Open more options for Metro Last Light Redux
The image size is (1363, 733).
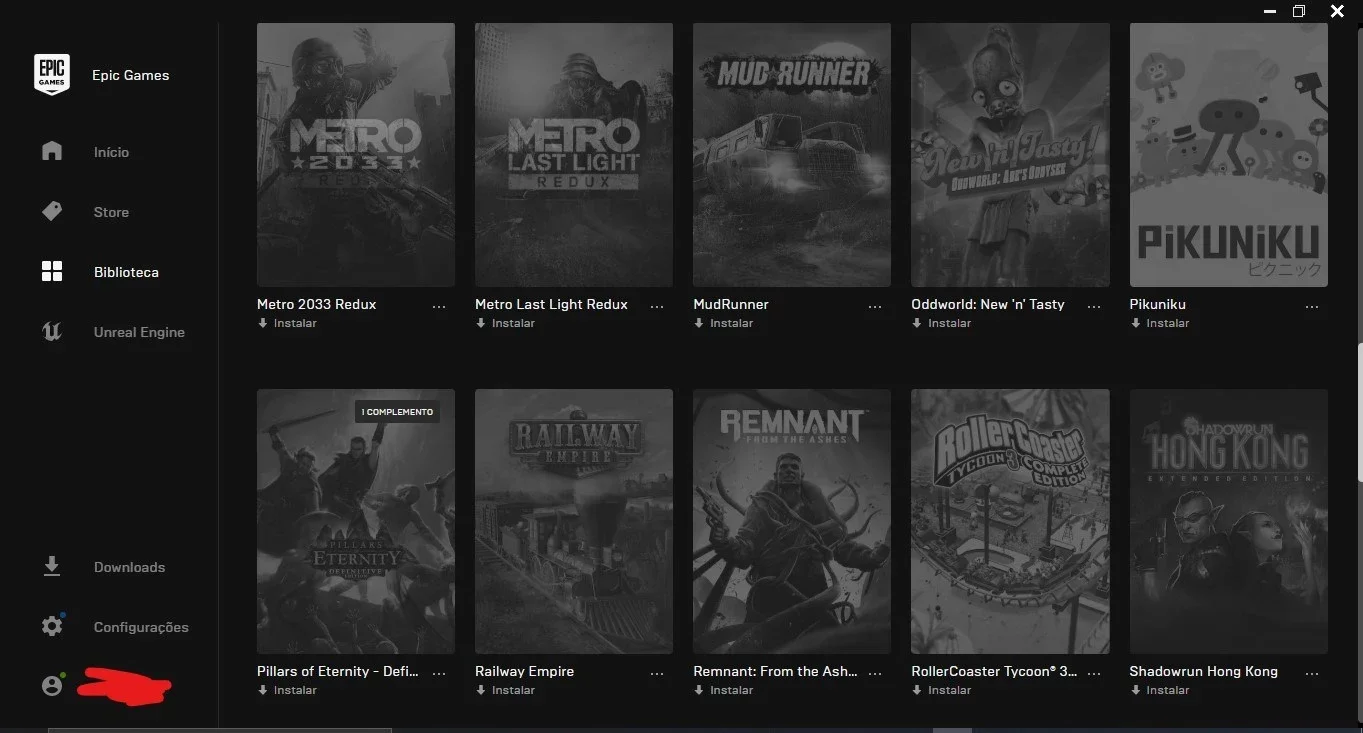[657, 306]
